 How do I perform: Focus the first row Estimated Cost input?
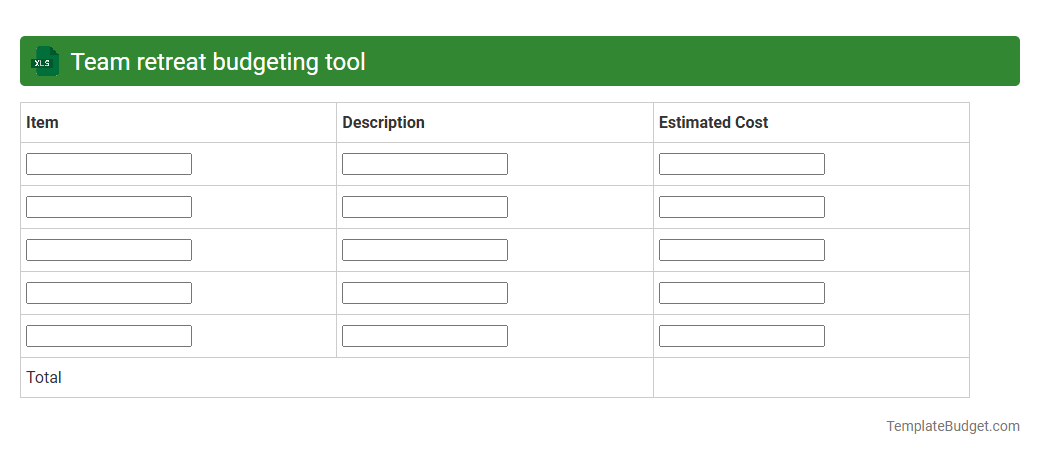742,164
